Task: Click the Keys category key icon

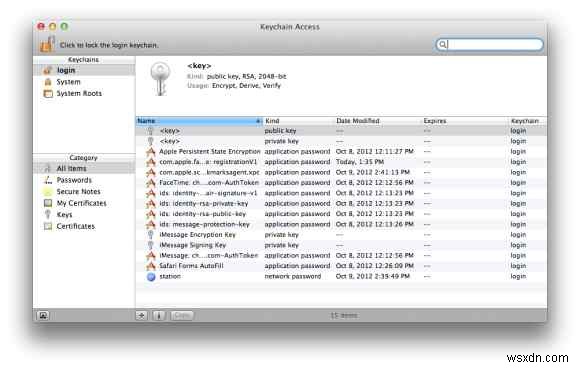Action: tap(48, 215)
